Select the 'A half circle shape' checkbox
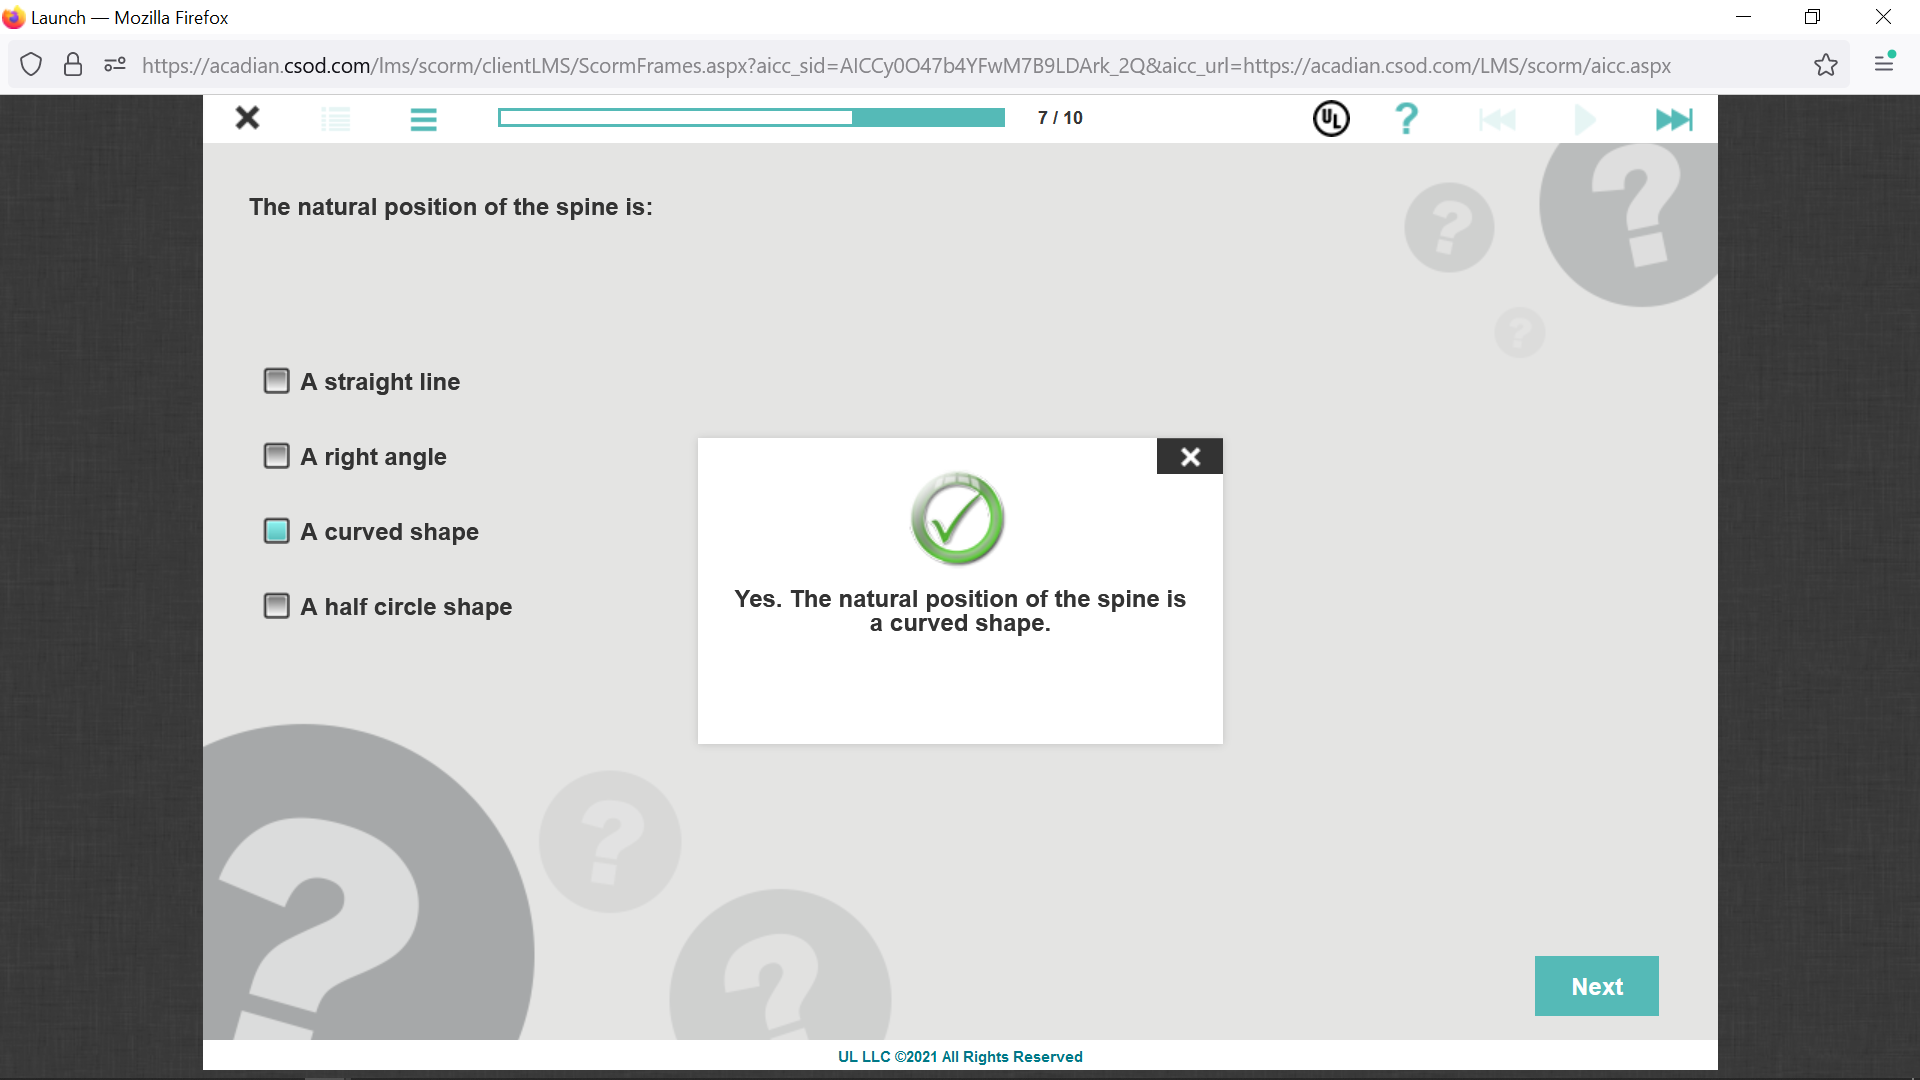 click(x=277, y=606)
